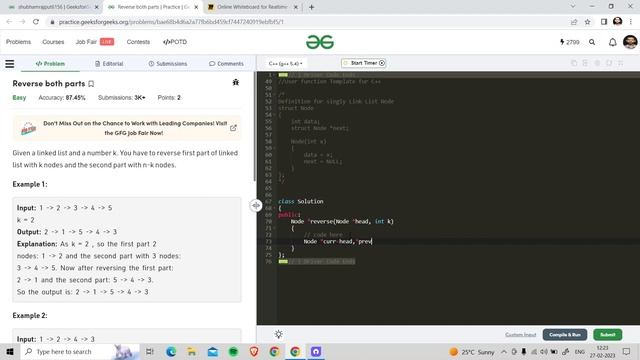Open the site search magnifier
Image resolution: width=640 pixels, height=360 pixels.
click(592, 42)
